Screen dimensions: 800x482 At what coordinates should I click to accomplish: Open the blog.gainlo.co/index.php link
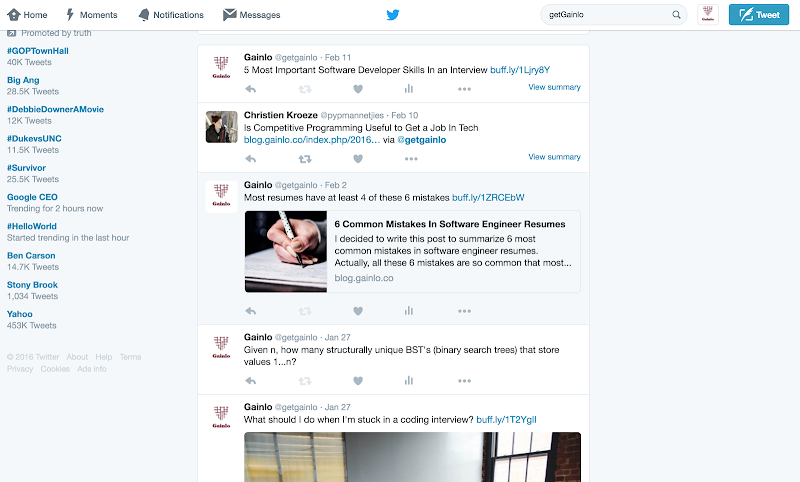pos(312,140)
